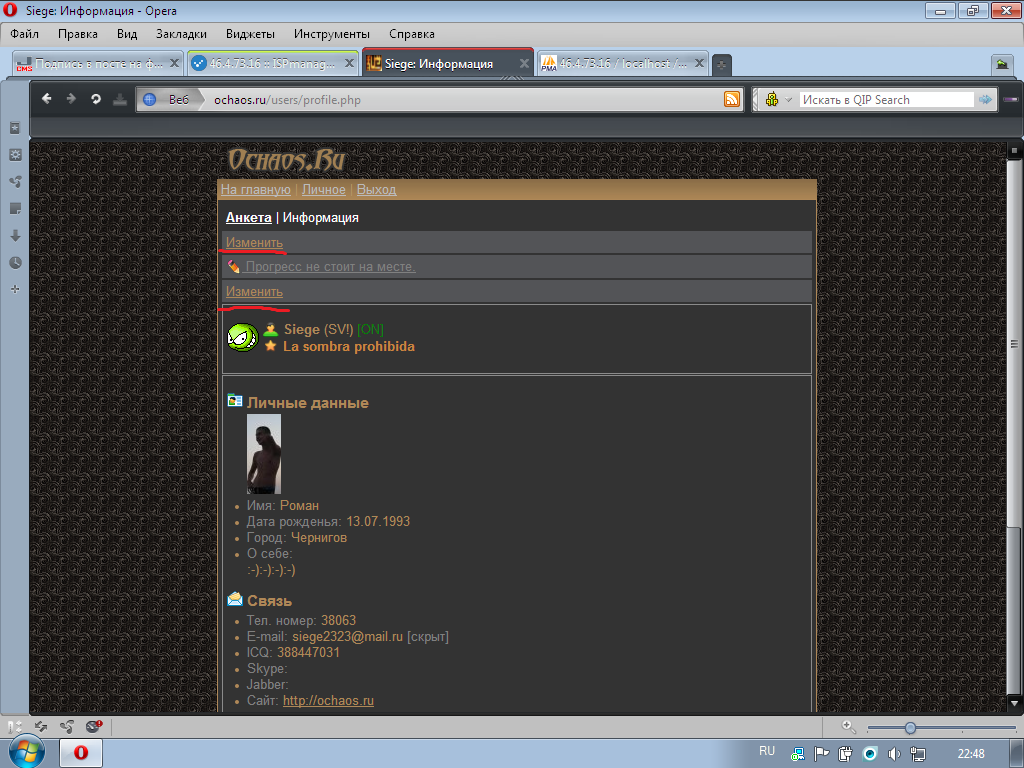Toggle the panels sidebar from the status bar

point(14,726)
